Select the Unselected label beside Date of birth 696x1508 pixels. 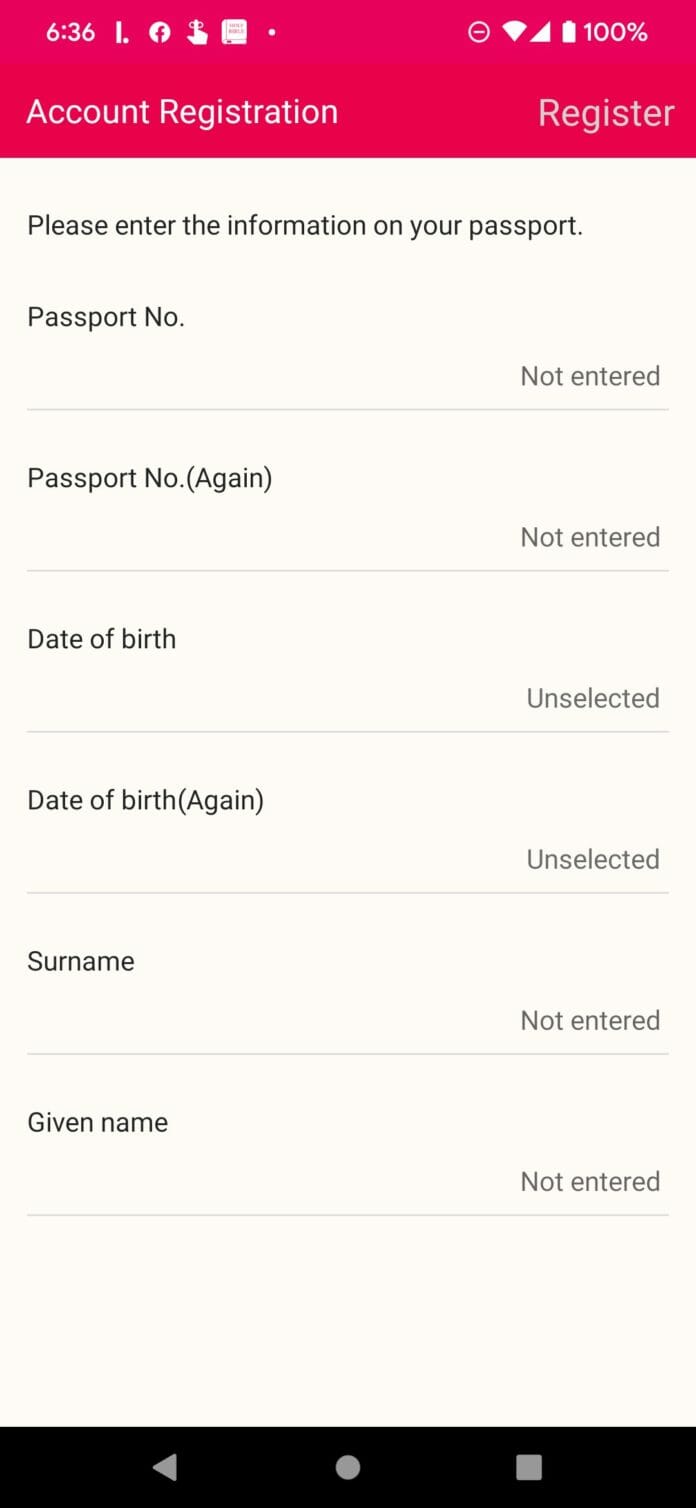pos(592,698)
